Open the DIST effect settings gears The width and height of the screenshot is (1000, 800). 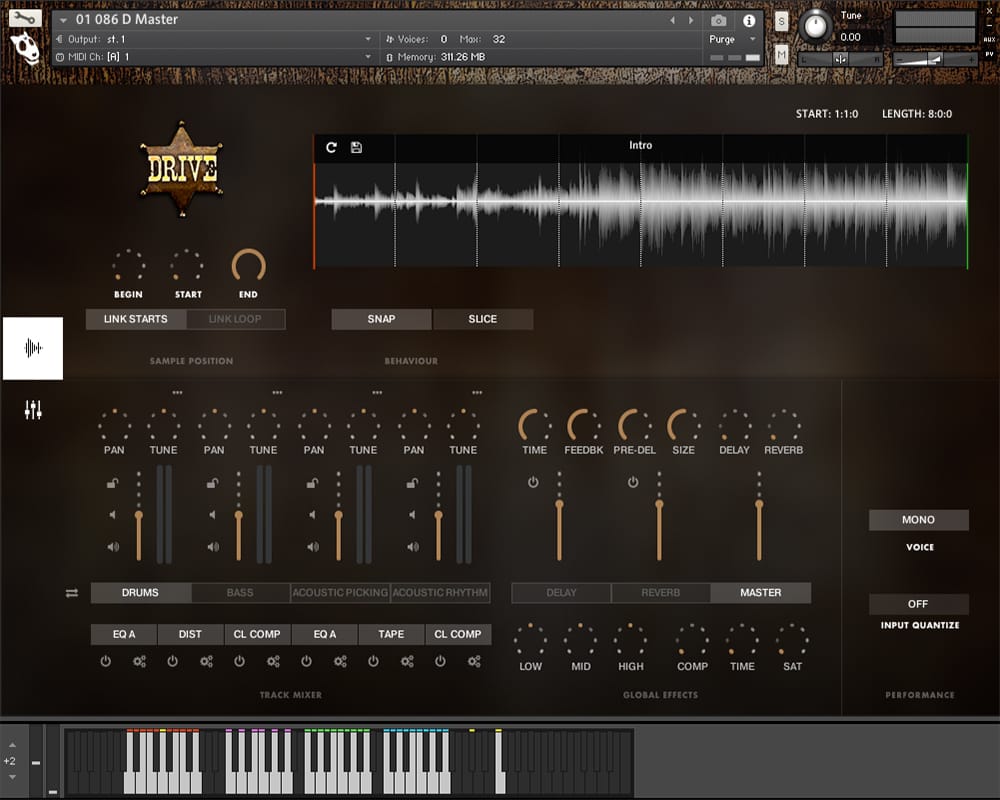coord(206,661)
